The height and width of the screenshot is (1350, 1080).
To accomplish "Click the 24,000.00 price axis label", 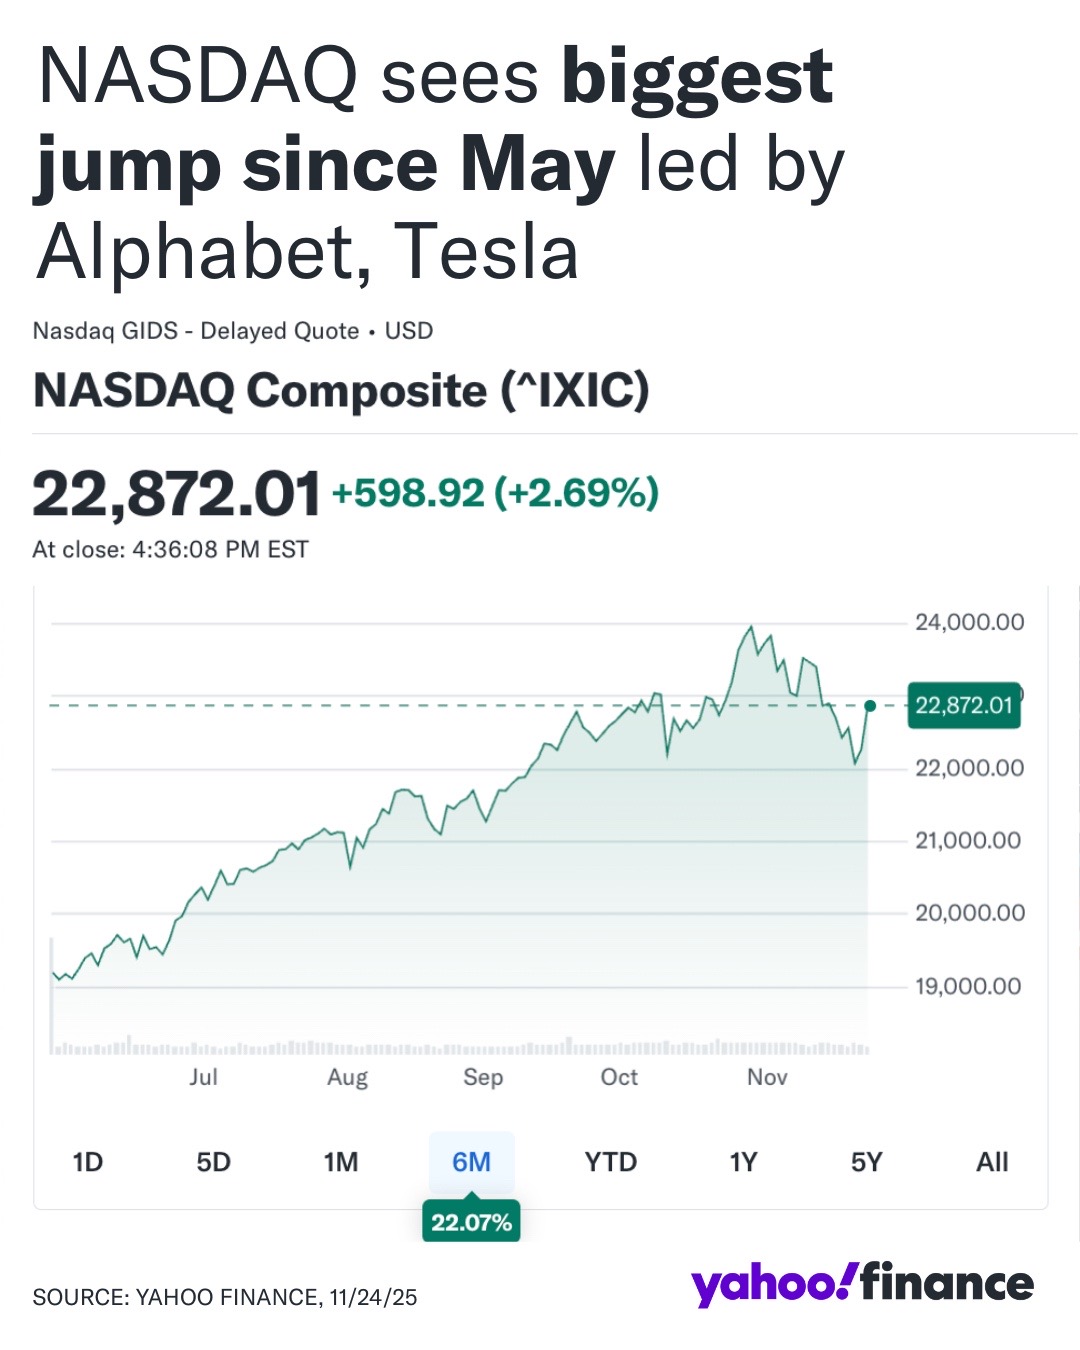I will coord(969,622).
